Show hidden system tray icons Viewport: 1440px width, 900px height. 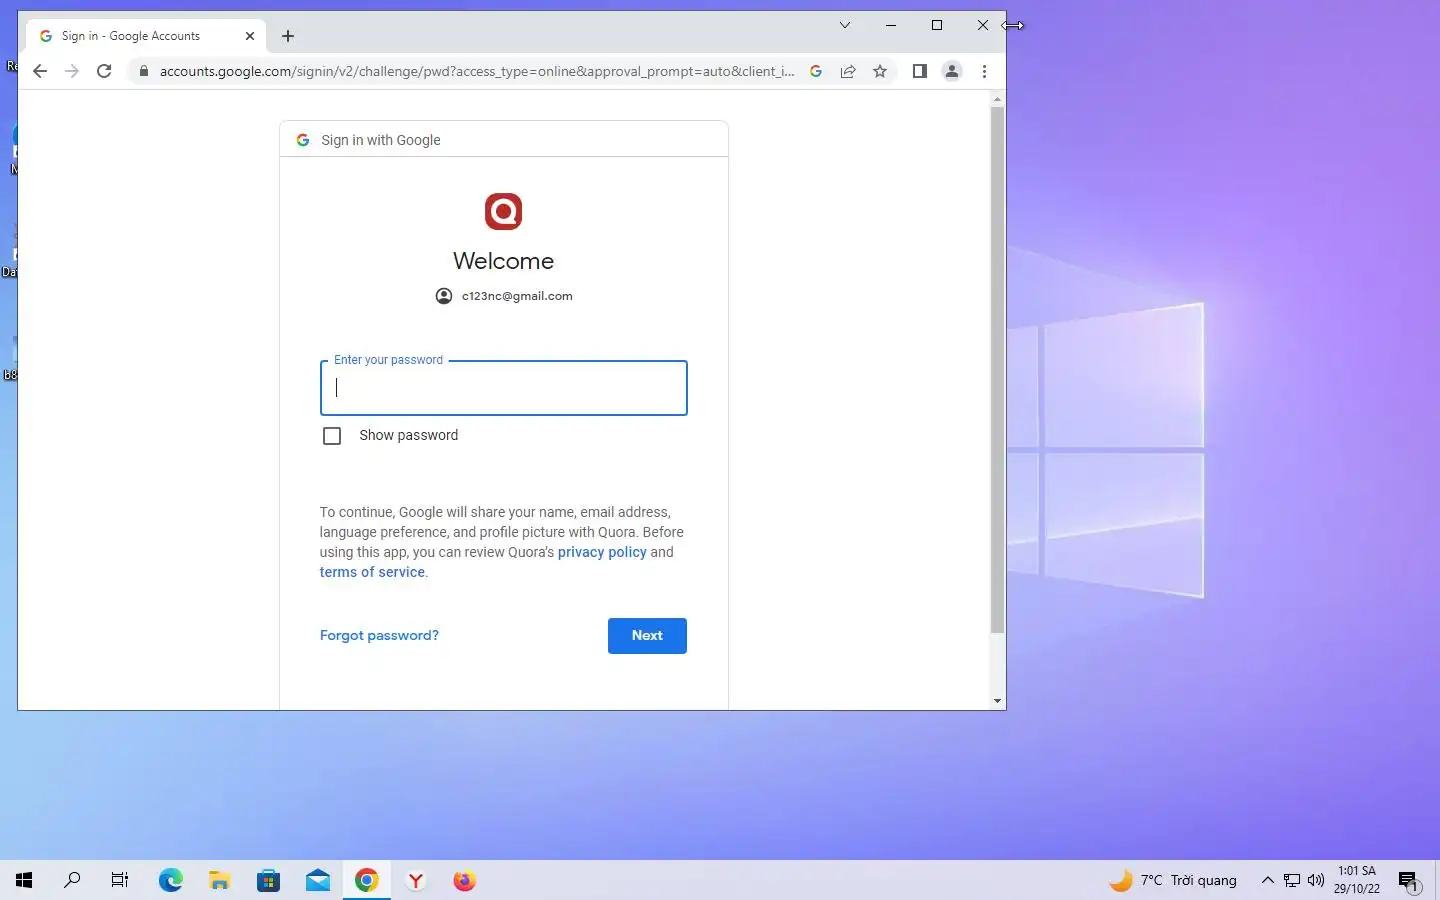pyautogui.click(x=1267, y=880)
